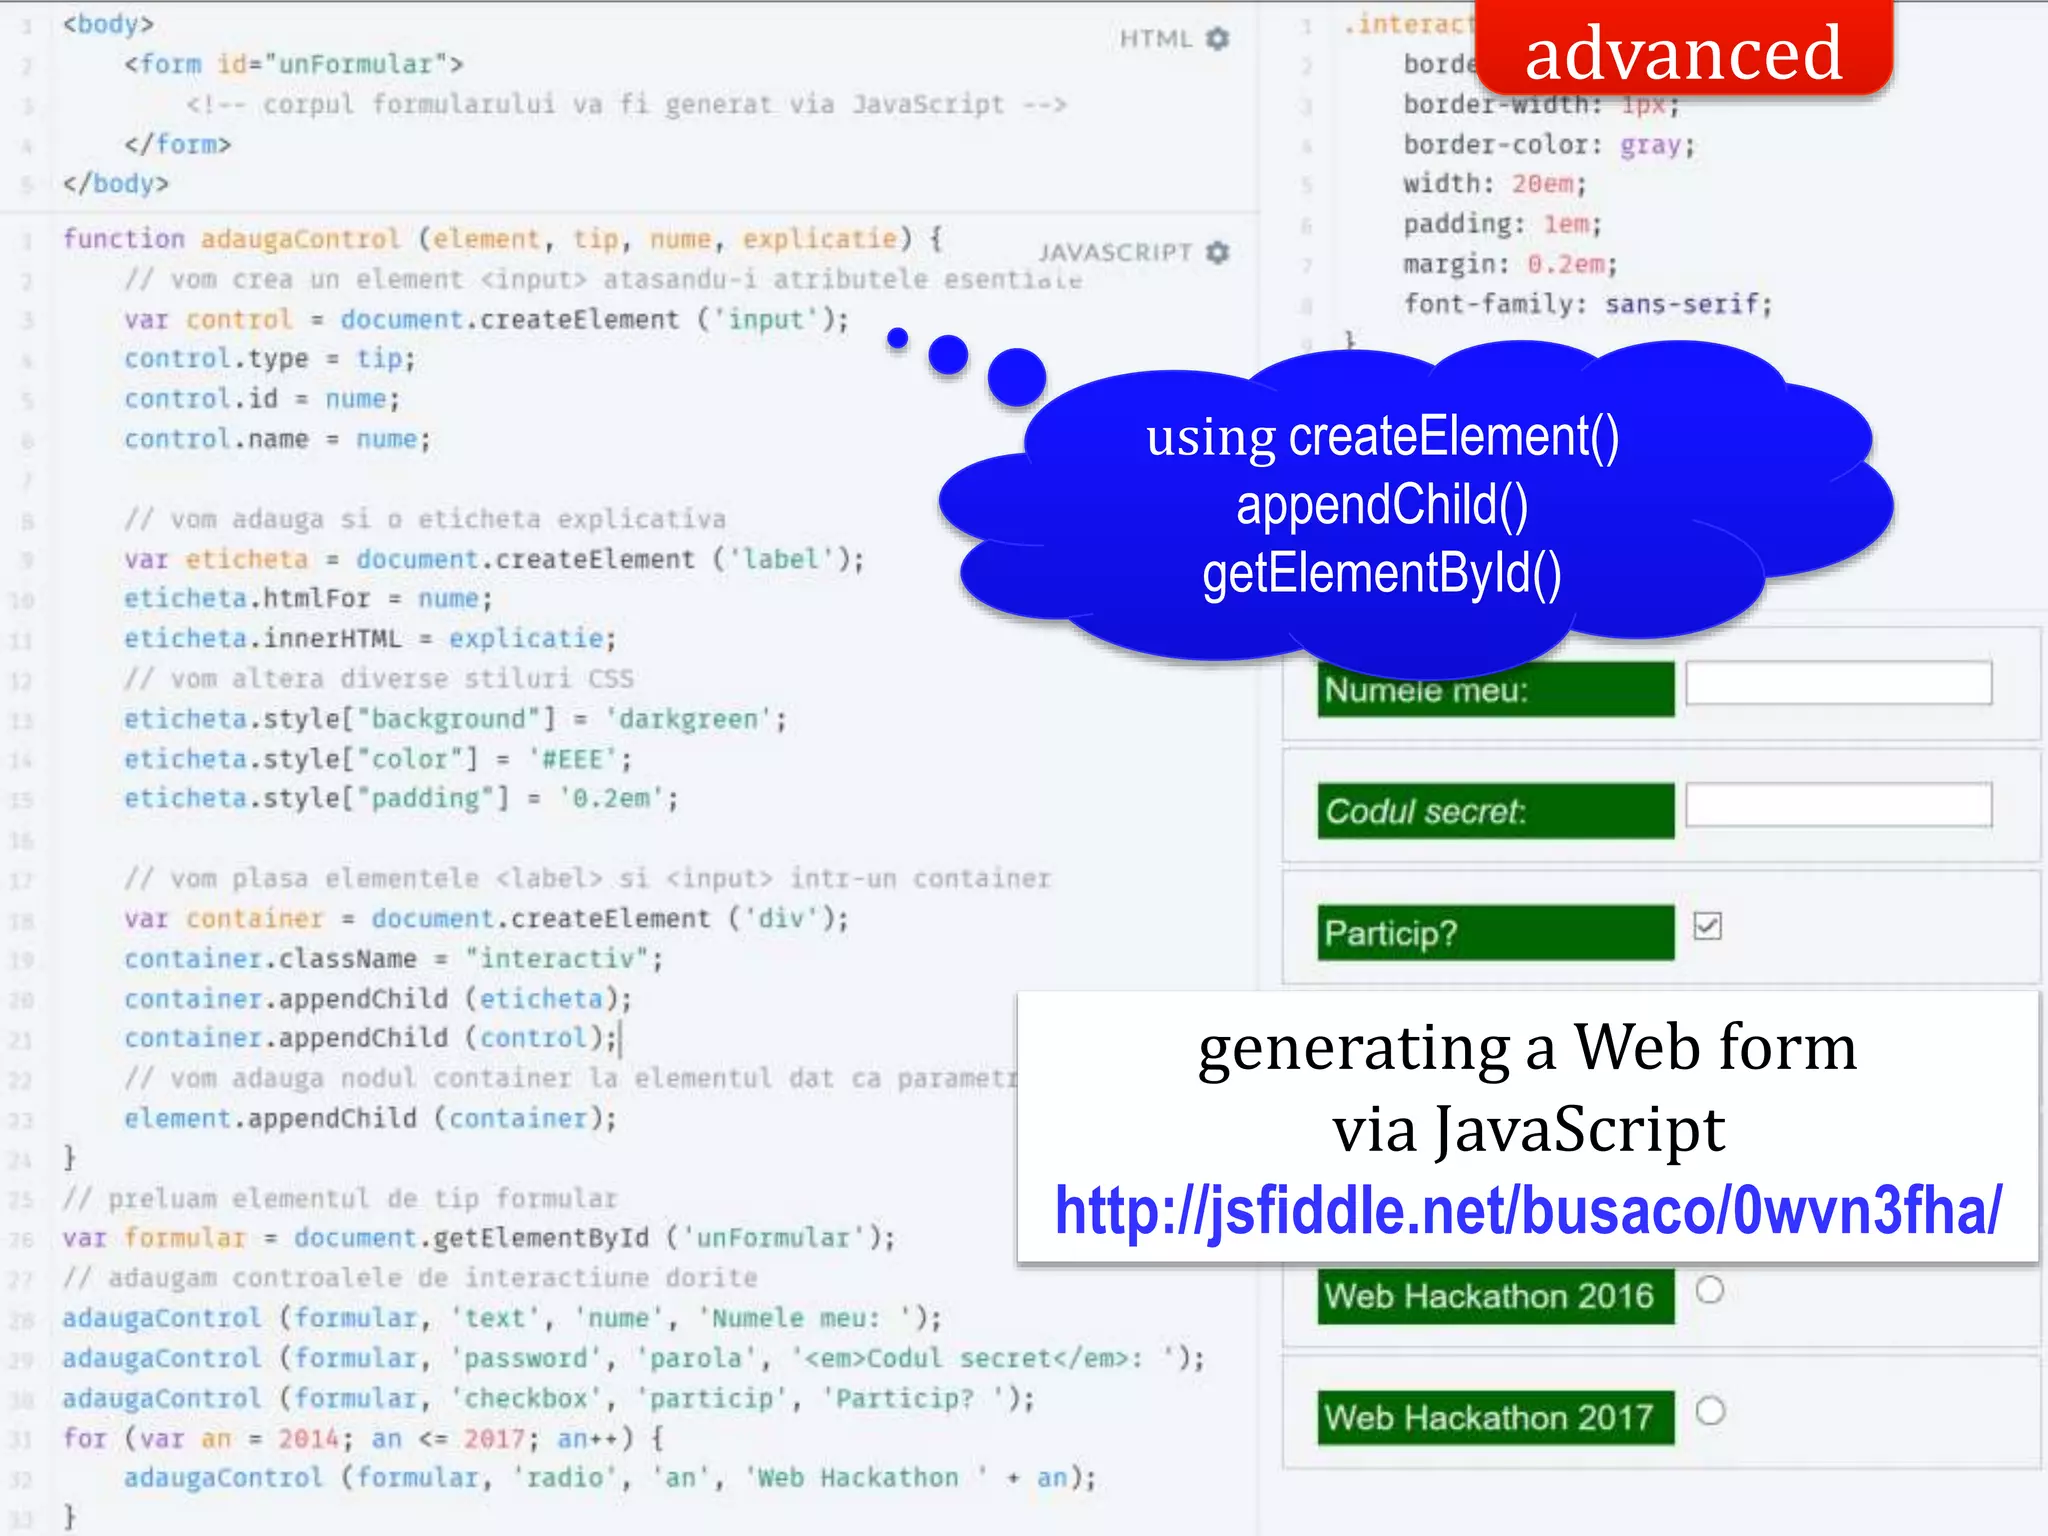Toggle the Particip? checkbox

[x=1708, y=926]
